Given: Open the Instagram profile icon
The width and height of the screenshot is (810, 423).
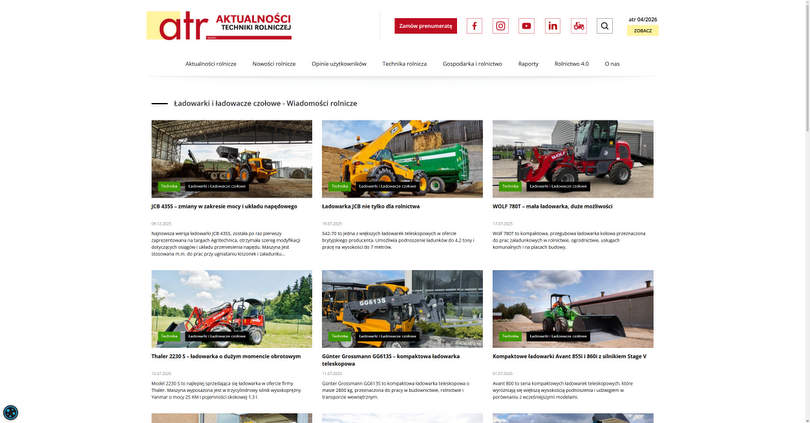Looking at the screenshot, I should [500, 26].
